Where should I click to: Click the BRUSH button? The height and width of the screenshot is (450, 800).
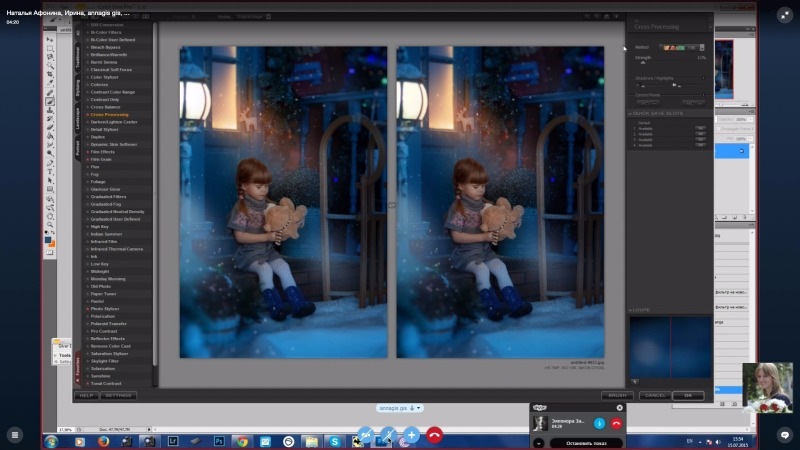(617, 395)
